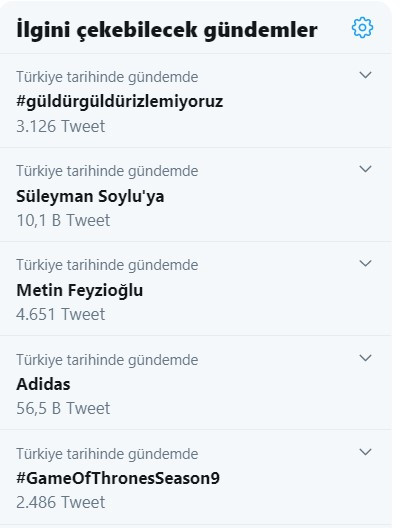Open chevron menu for #GameOfThronesSeason9
The width and height of the screenshot is (400, 528).
click(365, 452)
